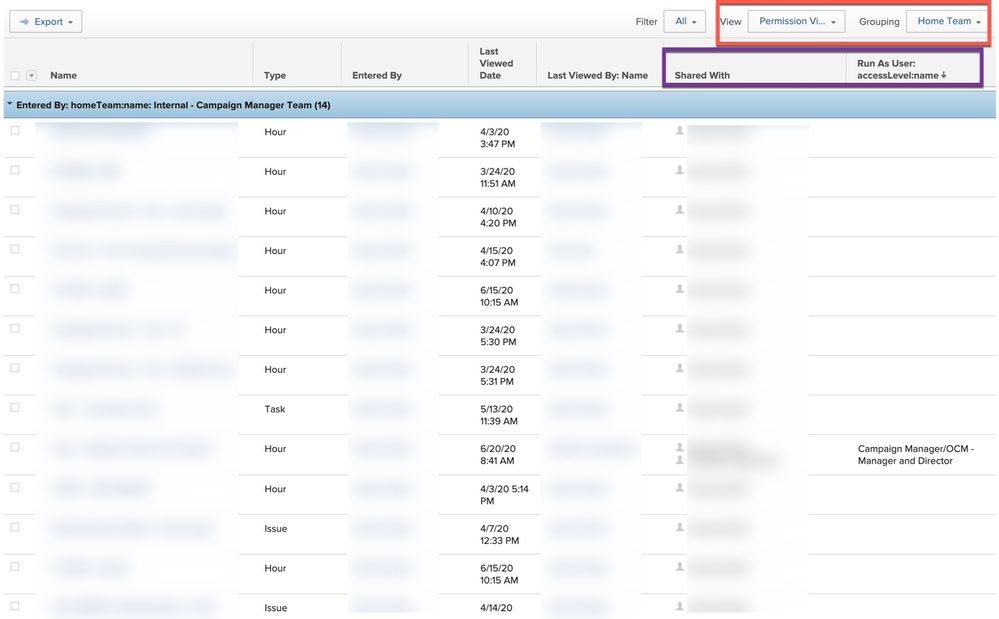Toggle the select-all checkbox in the header
The height and width of the screenshot is (619, 999).
[x=14, y=76]
